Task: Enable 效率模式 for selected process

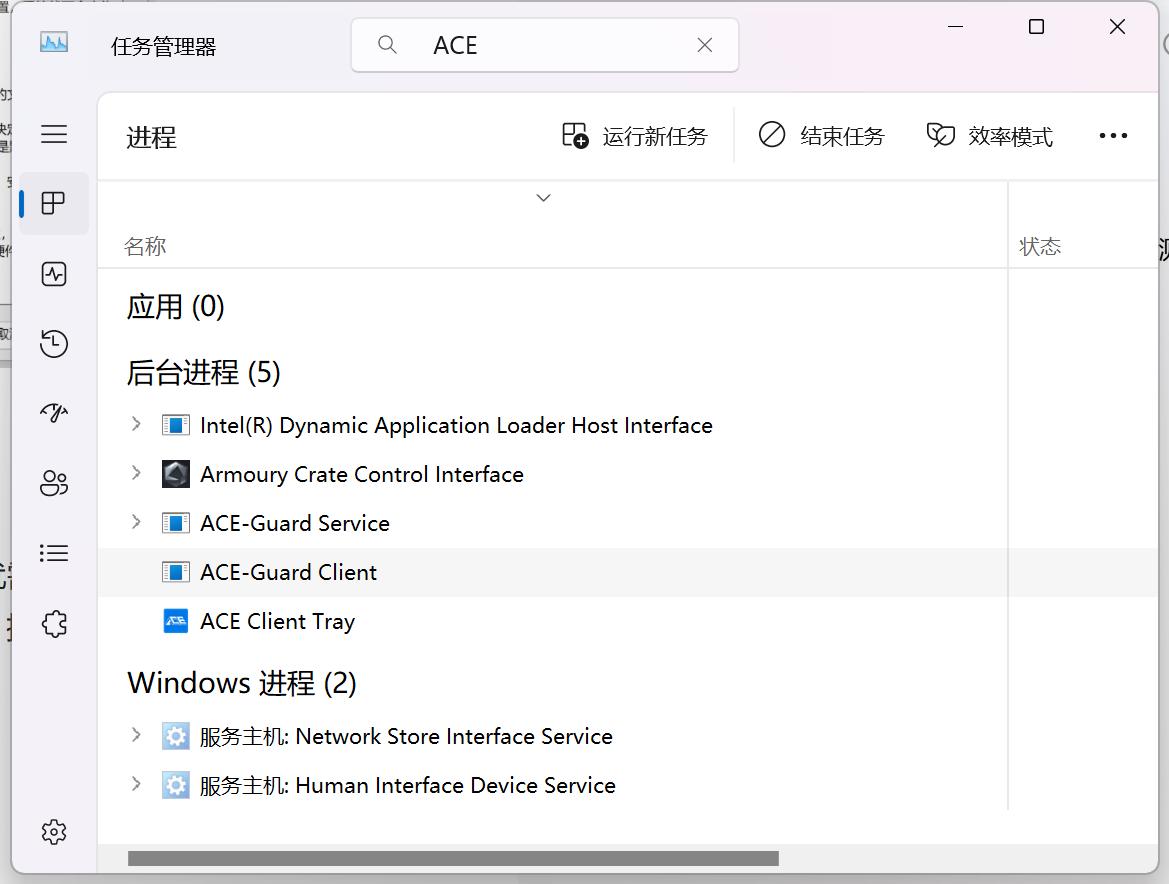Action: (x=988, y=135)
